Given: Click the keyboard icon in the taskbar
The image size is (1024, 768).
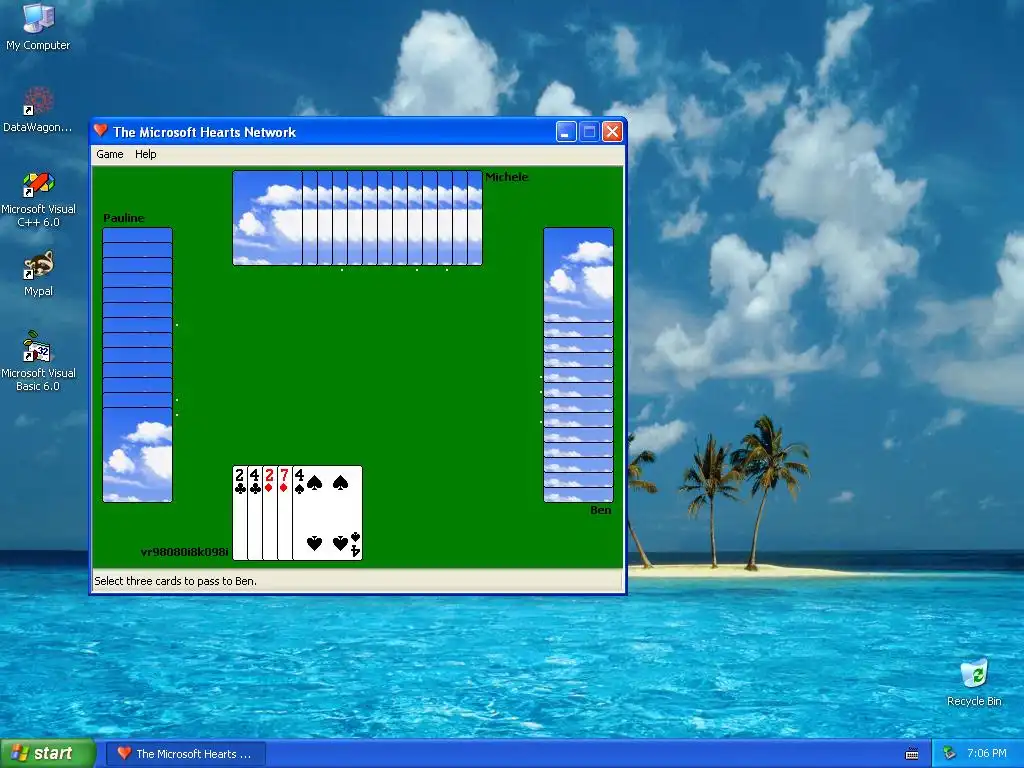Looking at the screenshot, I should (912, 754).
